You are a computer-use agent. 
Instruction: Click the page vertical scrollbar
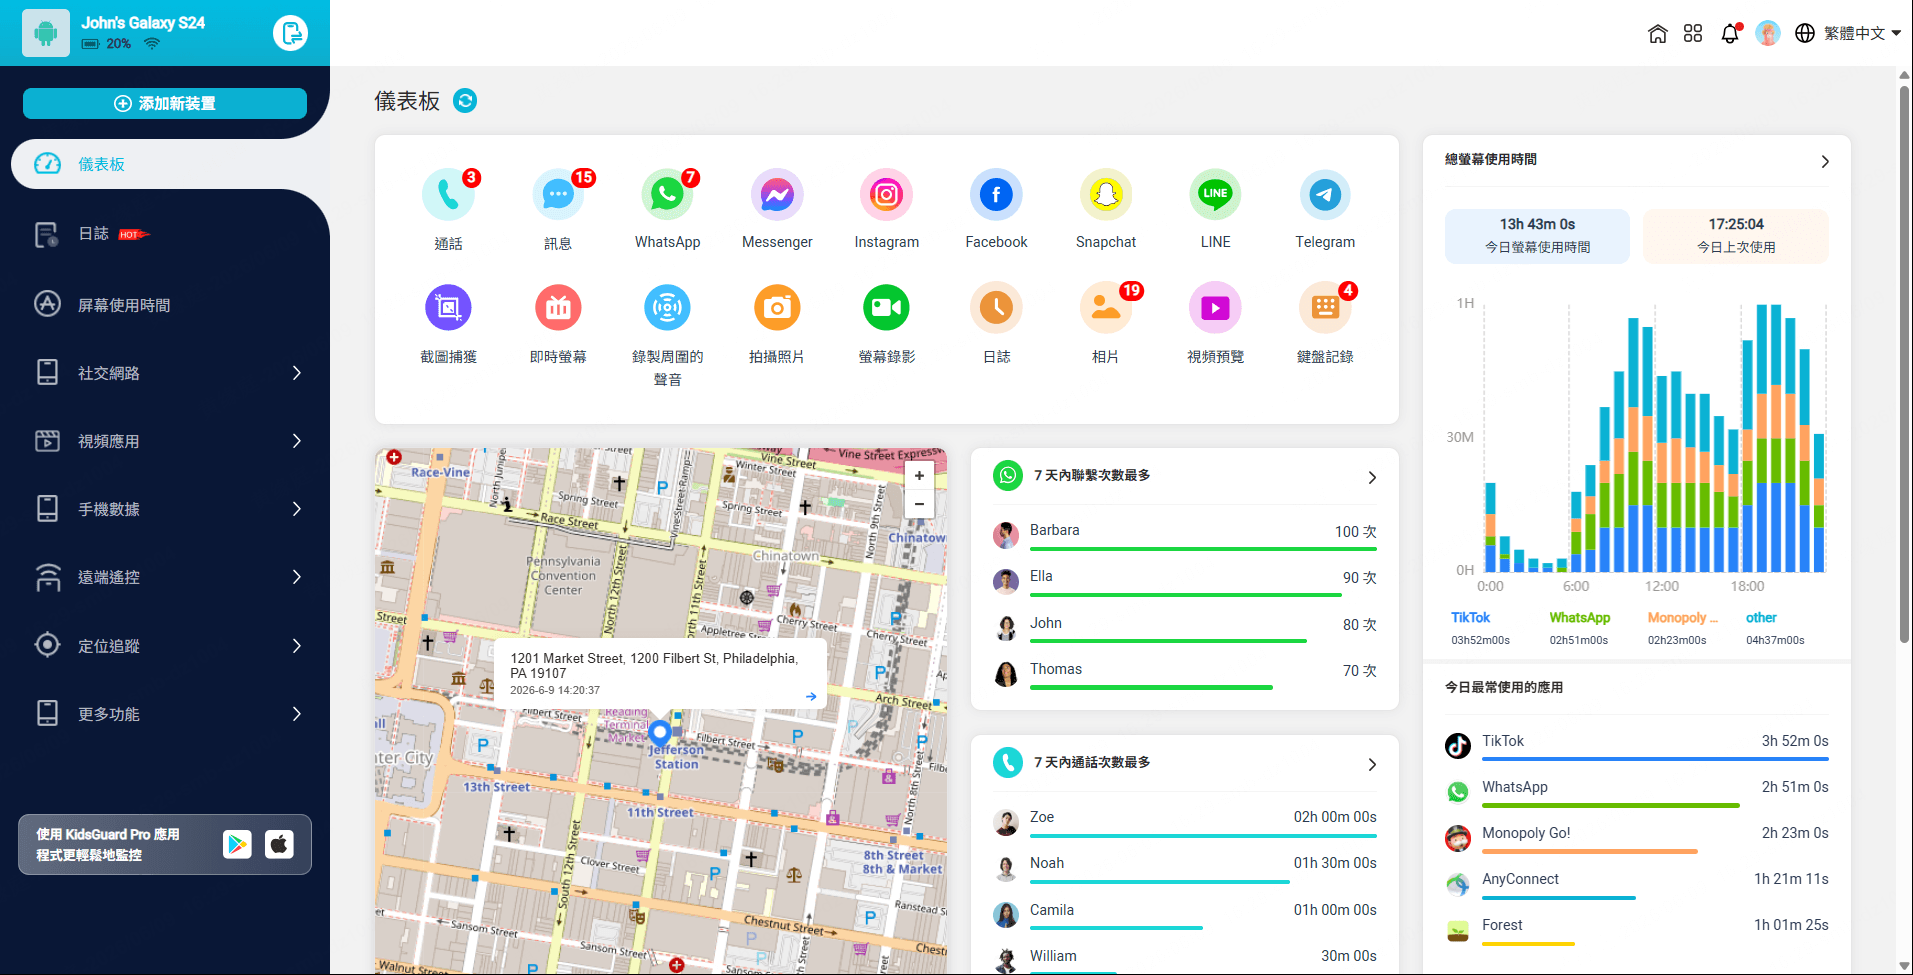(1904, 364)
